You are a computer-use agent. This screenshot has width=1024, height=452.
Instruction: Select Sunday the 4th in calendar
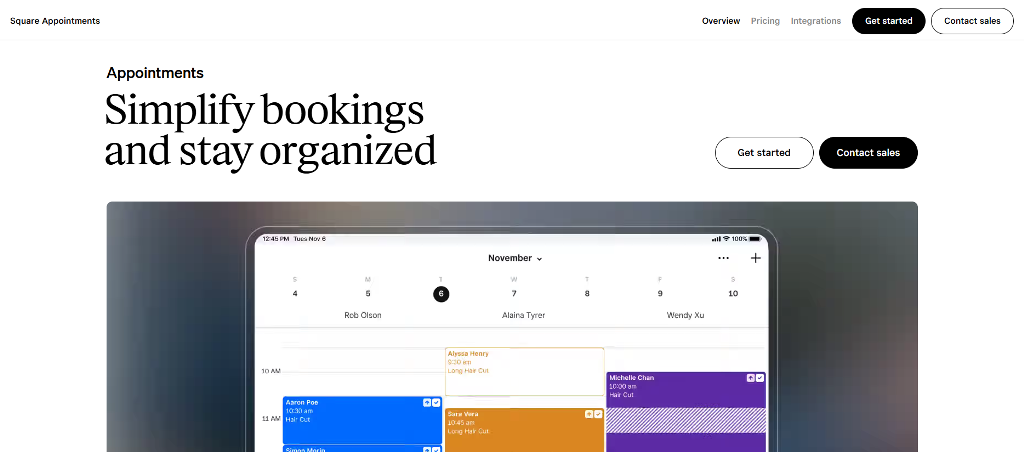coord(295,293)
